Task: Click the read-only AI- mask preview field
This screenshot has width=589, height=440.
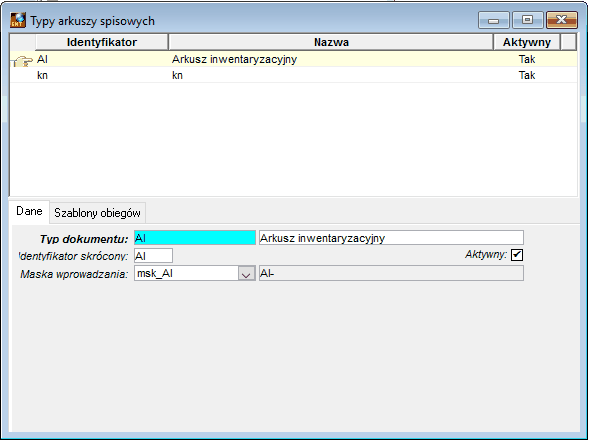Action: [x=391, y=274]
